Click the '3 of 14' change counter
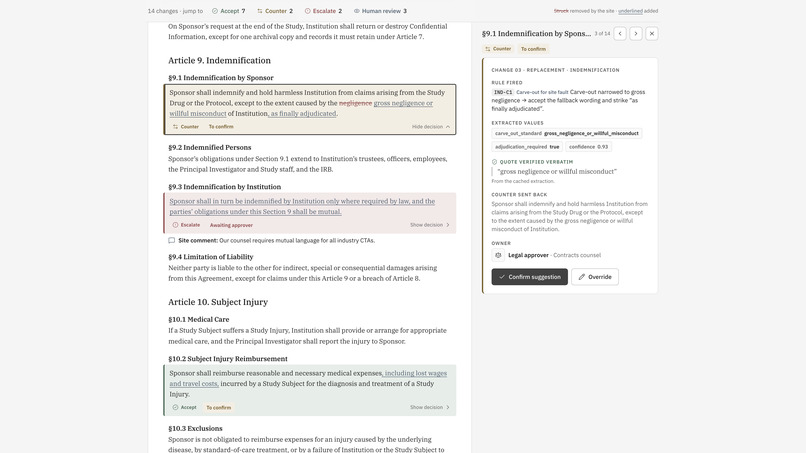 coord(602,34)
